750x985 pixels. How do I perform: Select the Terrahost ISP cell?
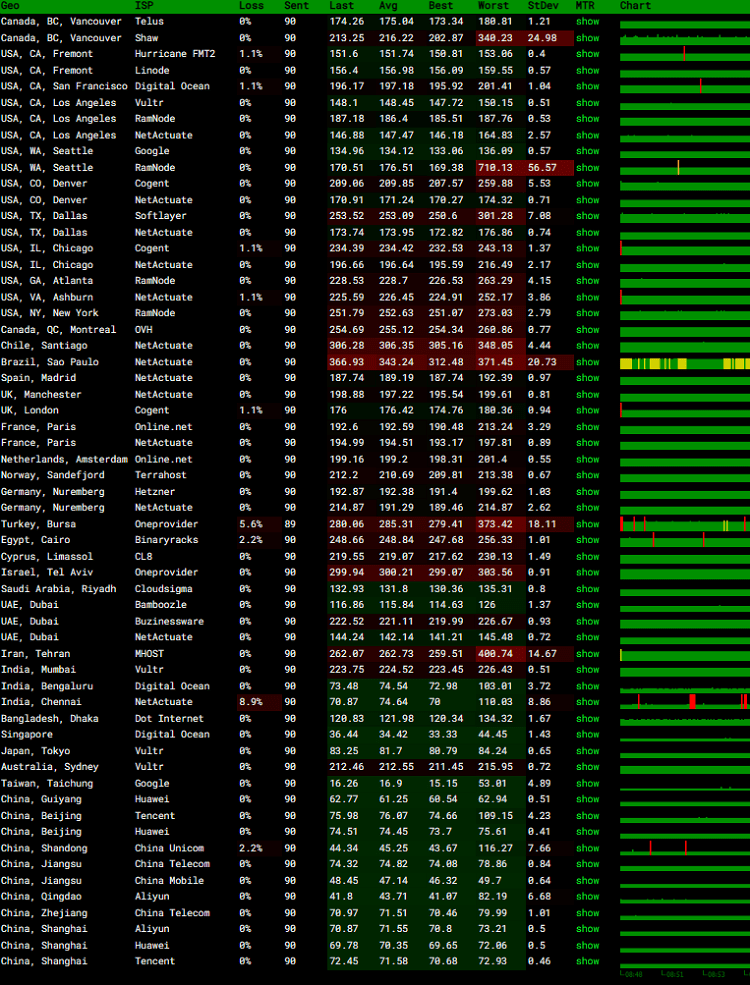[x=160, y=475]
